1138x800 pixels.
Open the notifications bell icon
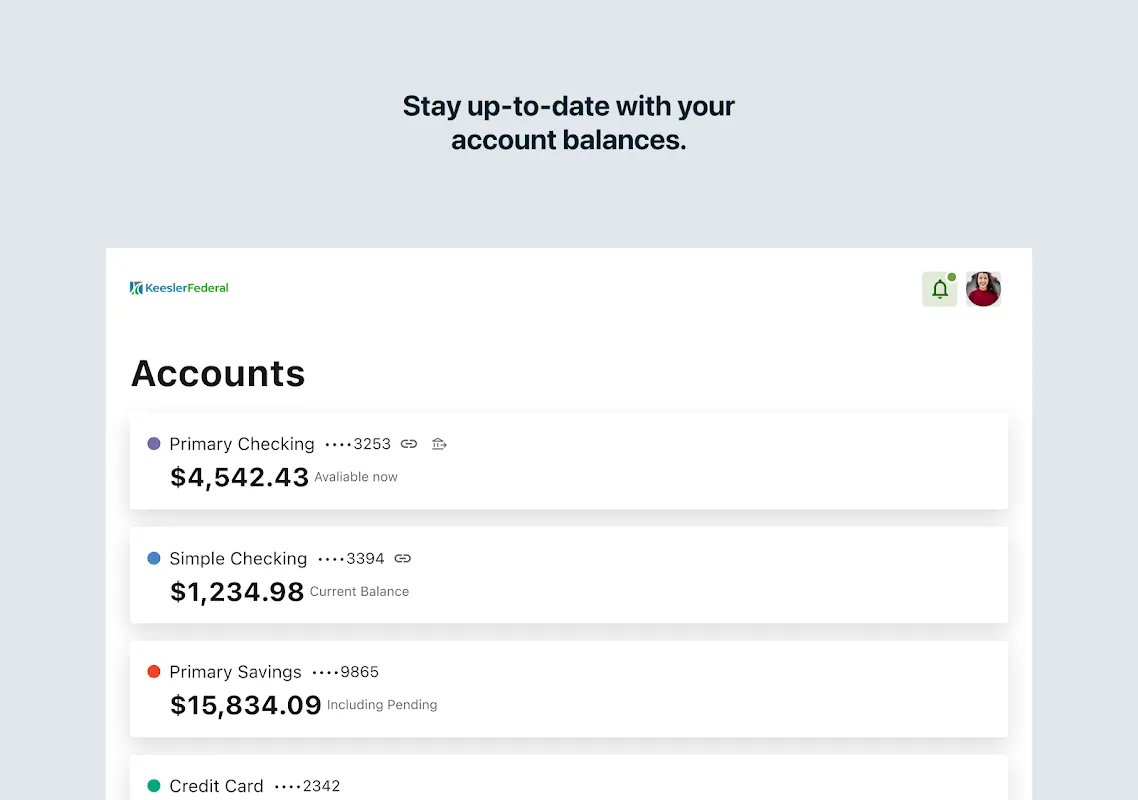tap(939, 290)
